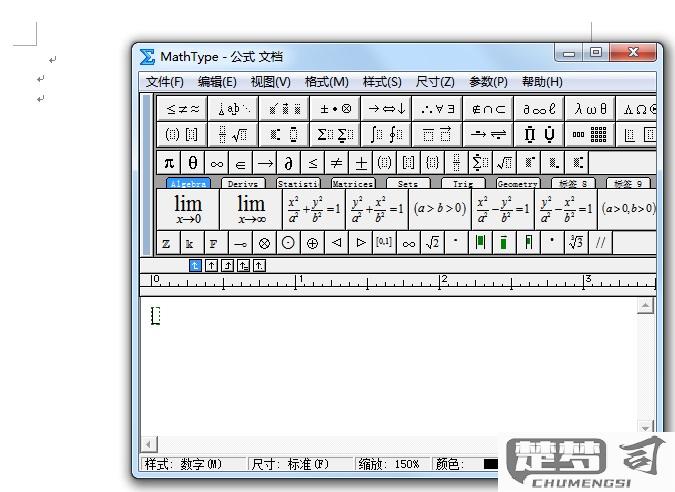
Task: Open the labeled arrow templates palette
Action: (488, 135)
